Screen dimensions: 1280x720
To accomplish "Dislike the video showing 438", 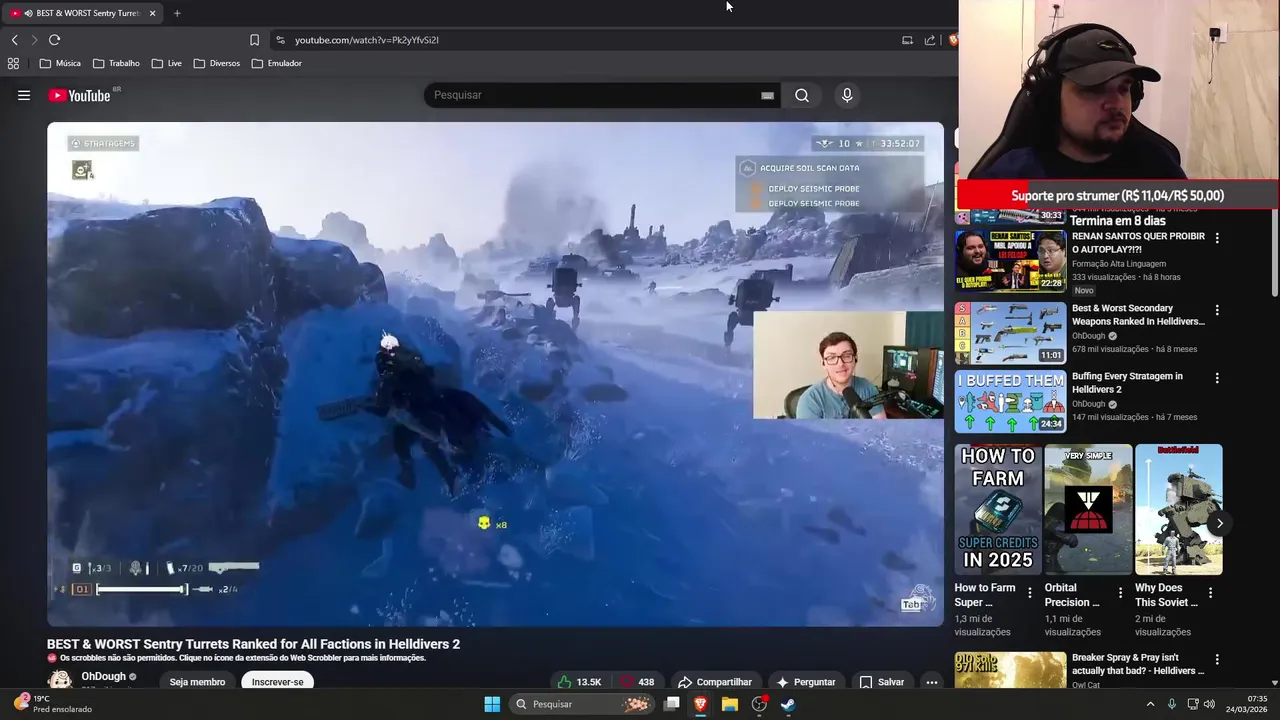I will (x=636, y=682).
